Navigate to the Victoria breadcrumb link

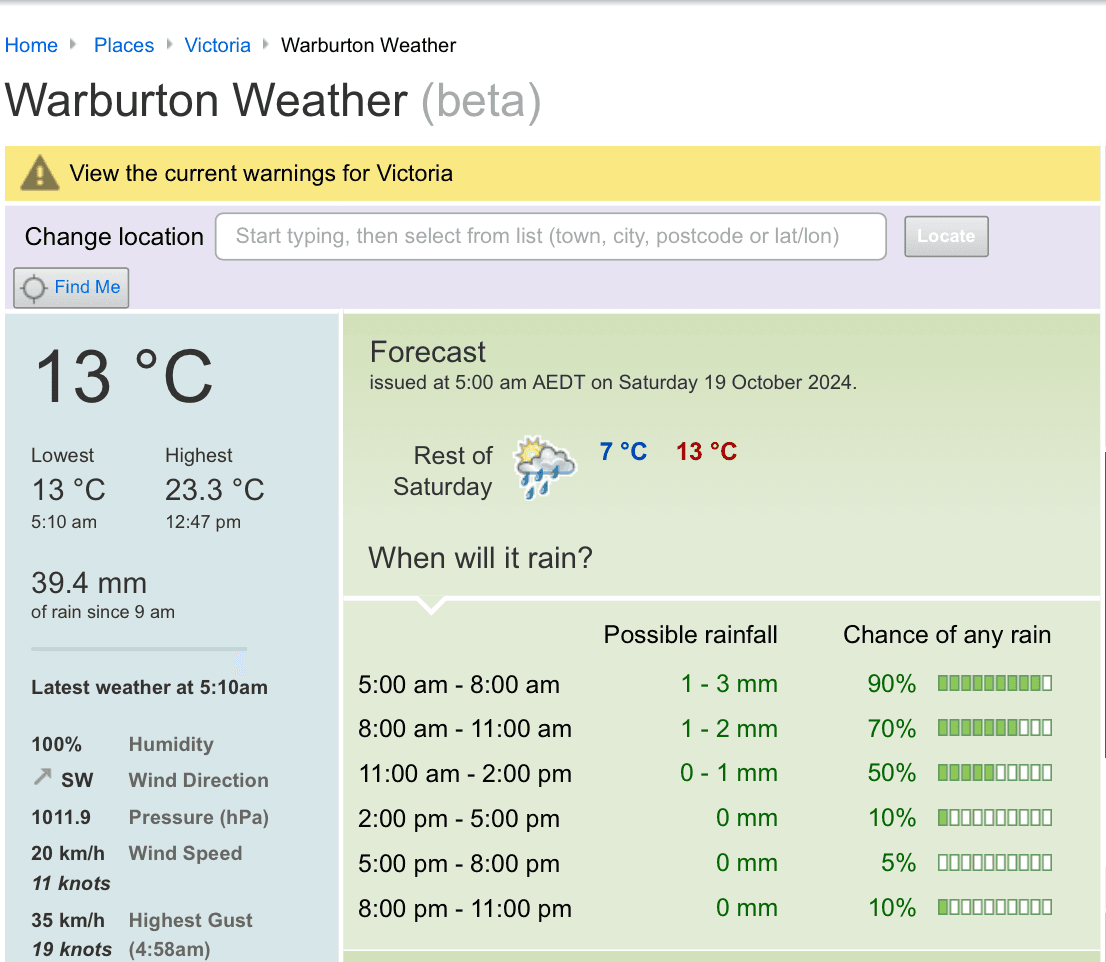point(217,45)
